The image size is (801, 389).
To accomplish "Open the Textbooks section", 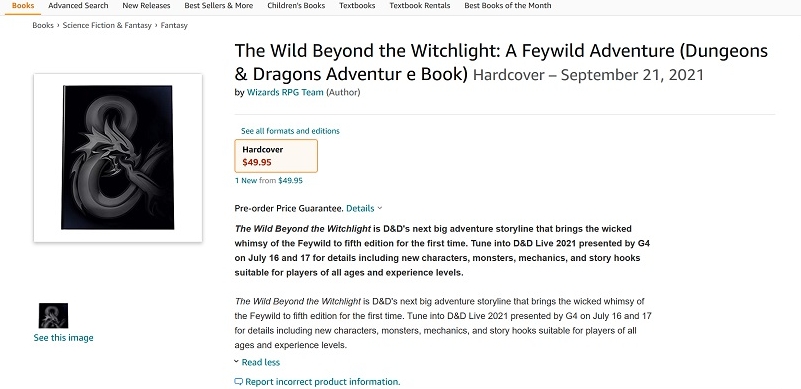I will [x=357, y=6].
